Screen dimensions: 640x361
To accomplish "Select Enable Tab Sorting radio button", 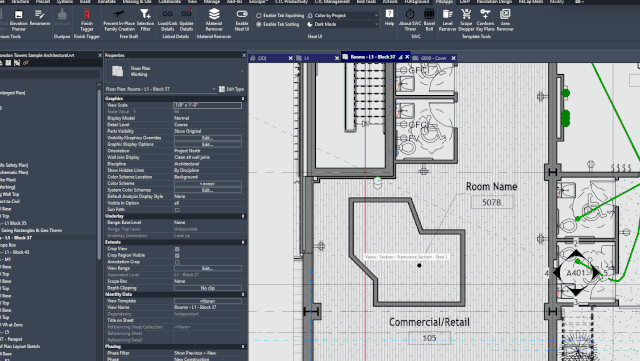I will pyautogui.click(x=258, y=24).
